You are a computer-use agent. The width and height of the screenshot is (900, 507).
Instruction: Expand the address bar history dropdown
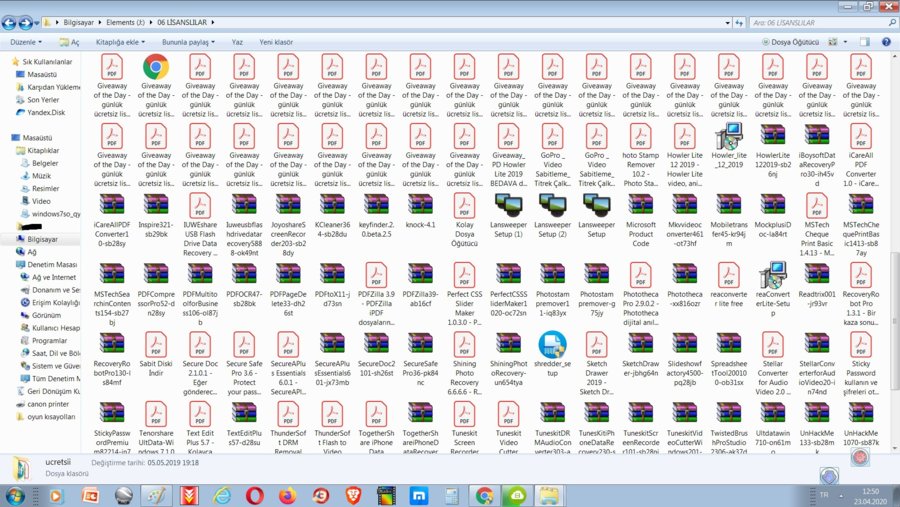click(728, 23)
